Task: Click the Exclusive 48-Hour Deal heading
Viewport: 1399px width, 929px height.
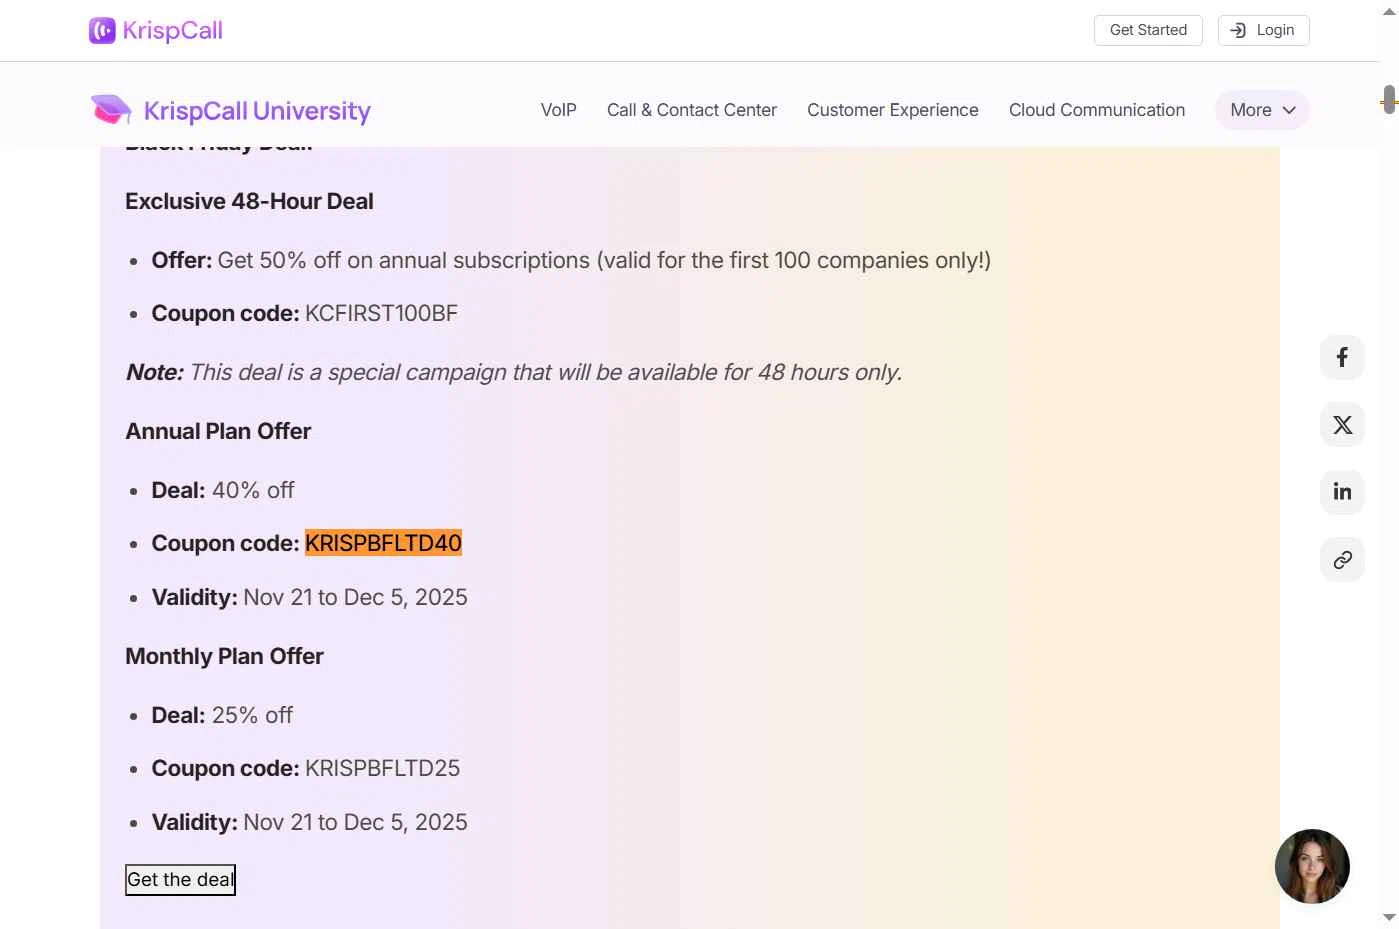Action: point(249,201)
